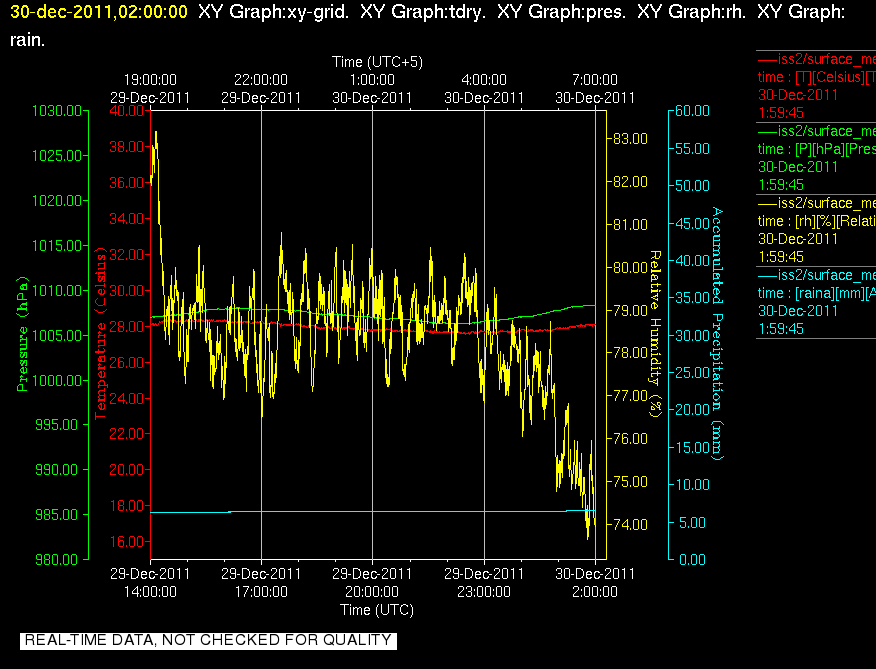Click the Temperature (Celsius) axis label
The width and height of the screenshot is (876, 669).
coord(100,335)
